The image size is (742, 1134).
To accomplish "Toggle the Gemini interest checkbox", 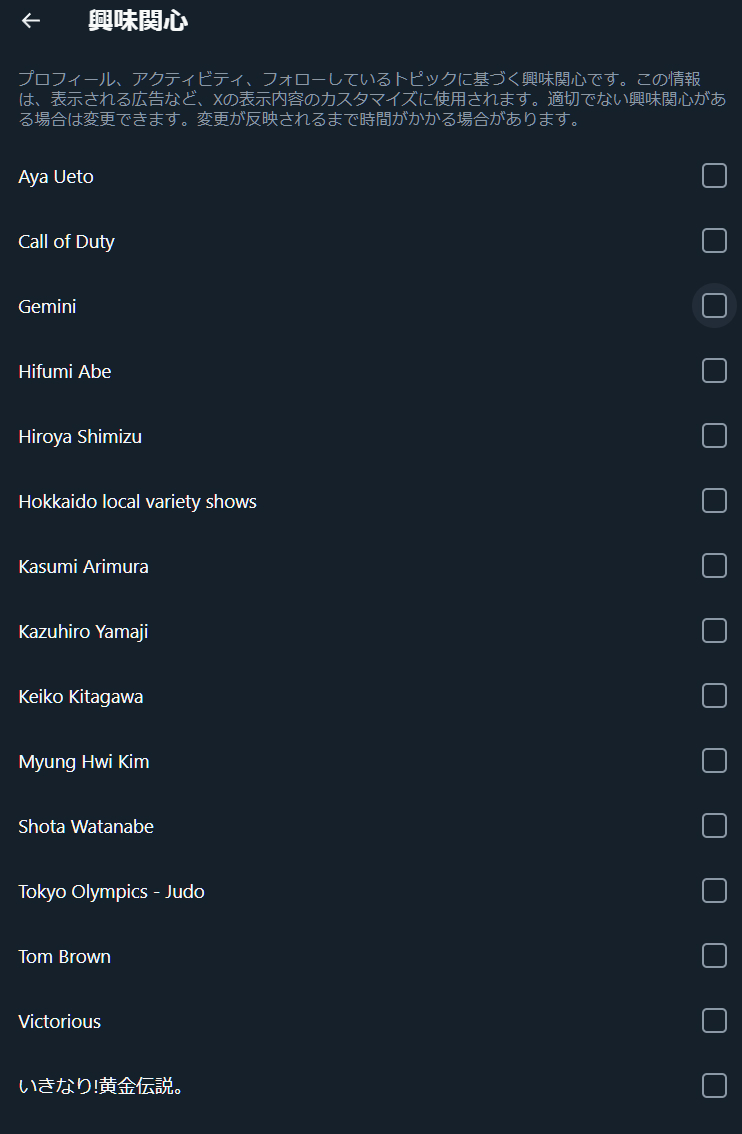I will tap(714, 306).
